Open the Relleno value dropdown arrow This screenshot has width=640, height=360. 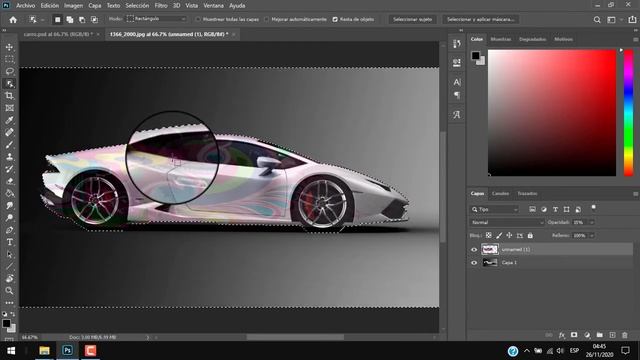tap(591, 236)
